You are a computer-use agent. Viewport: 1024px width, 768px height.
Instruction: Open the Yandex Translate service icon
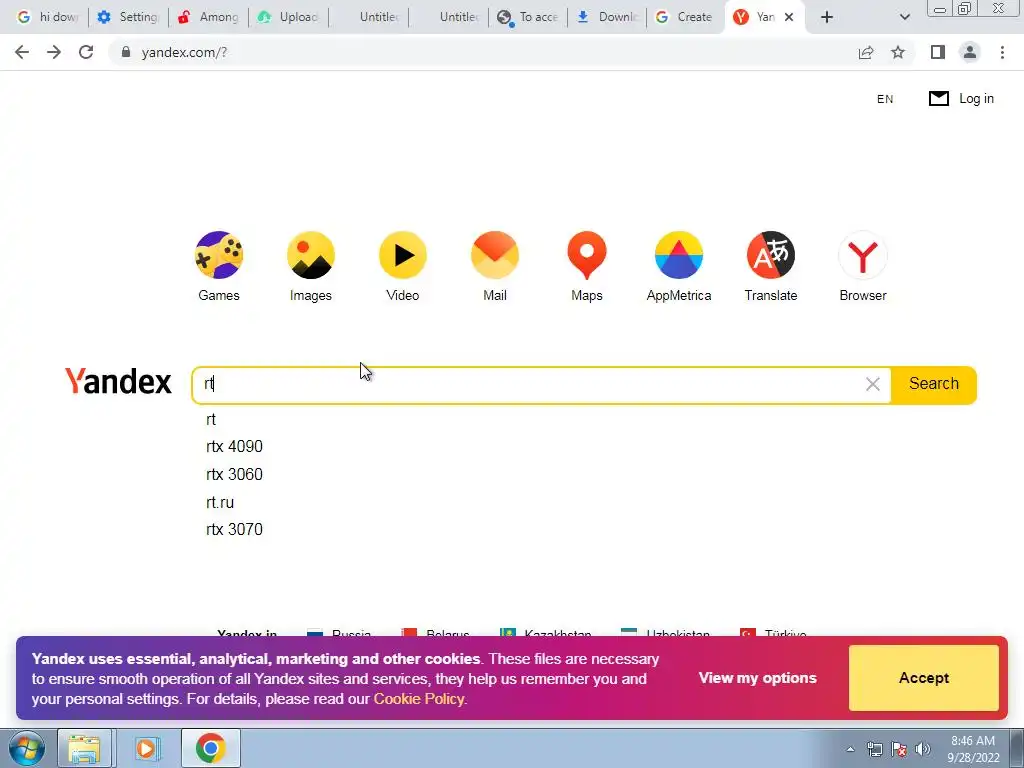coord(771,255)
